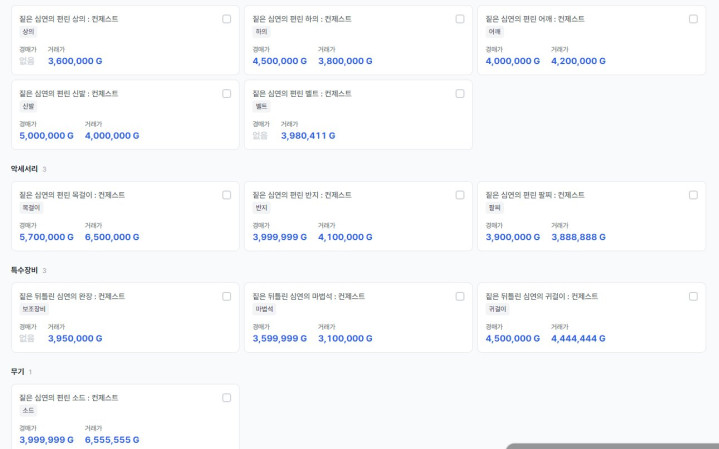Click the 6,555,555 G trade price

tap(112, 440)
